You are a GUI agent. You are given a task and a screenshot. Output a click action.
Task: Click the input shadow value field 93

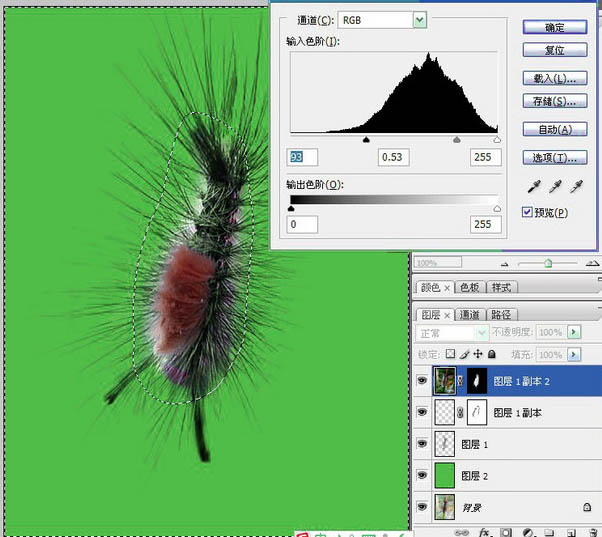[302, 157]
